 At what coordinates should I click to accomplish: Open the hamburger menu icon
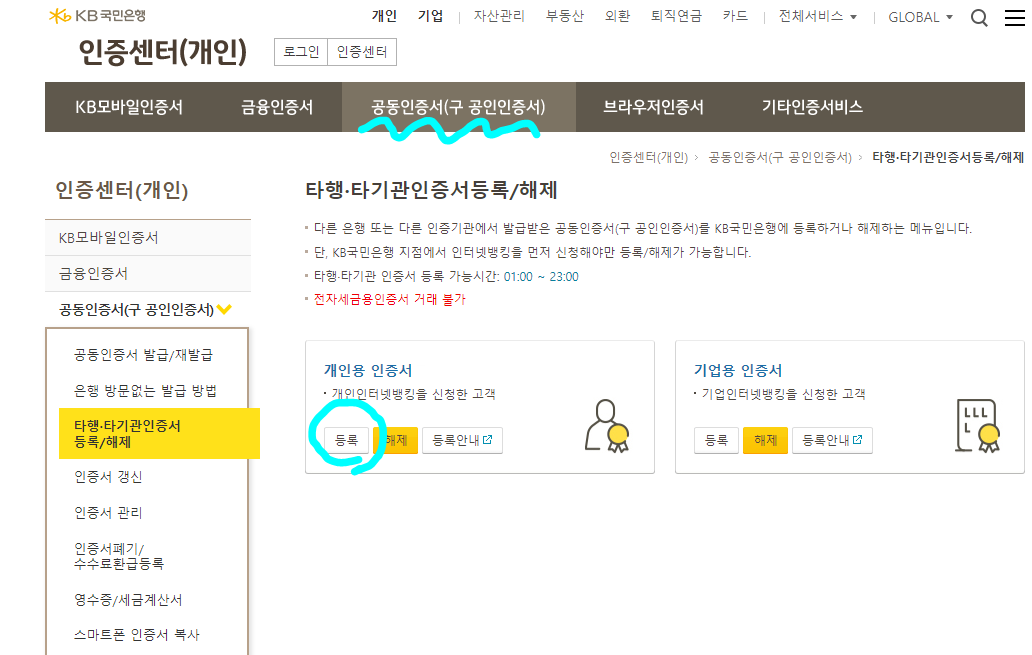click(x=1014, y=18)
